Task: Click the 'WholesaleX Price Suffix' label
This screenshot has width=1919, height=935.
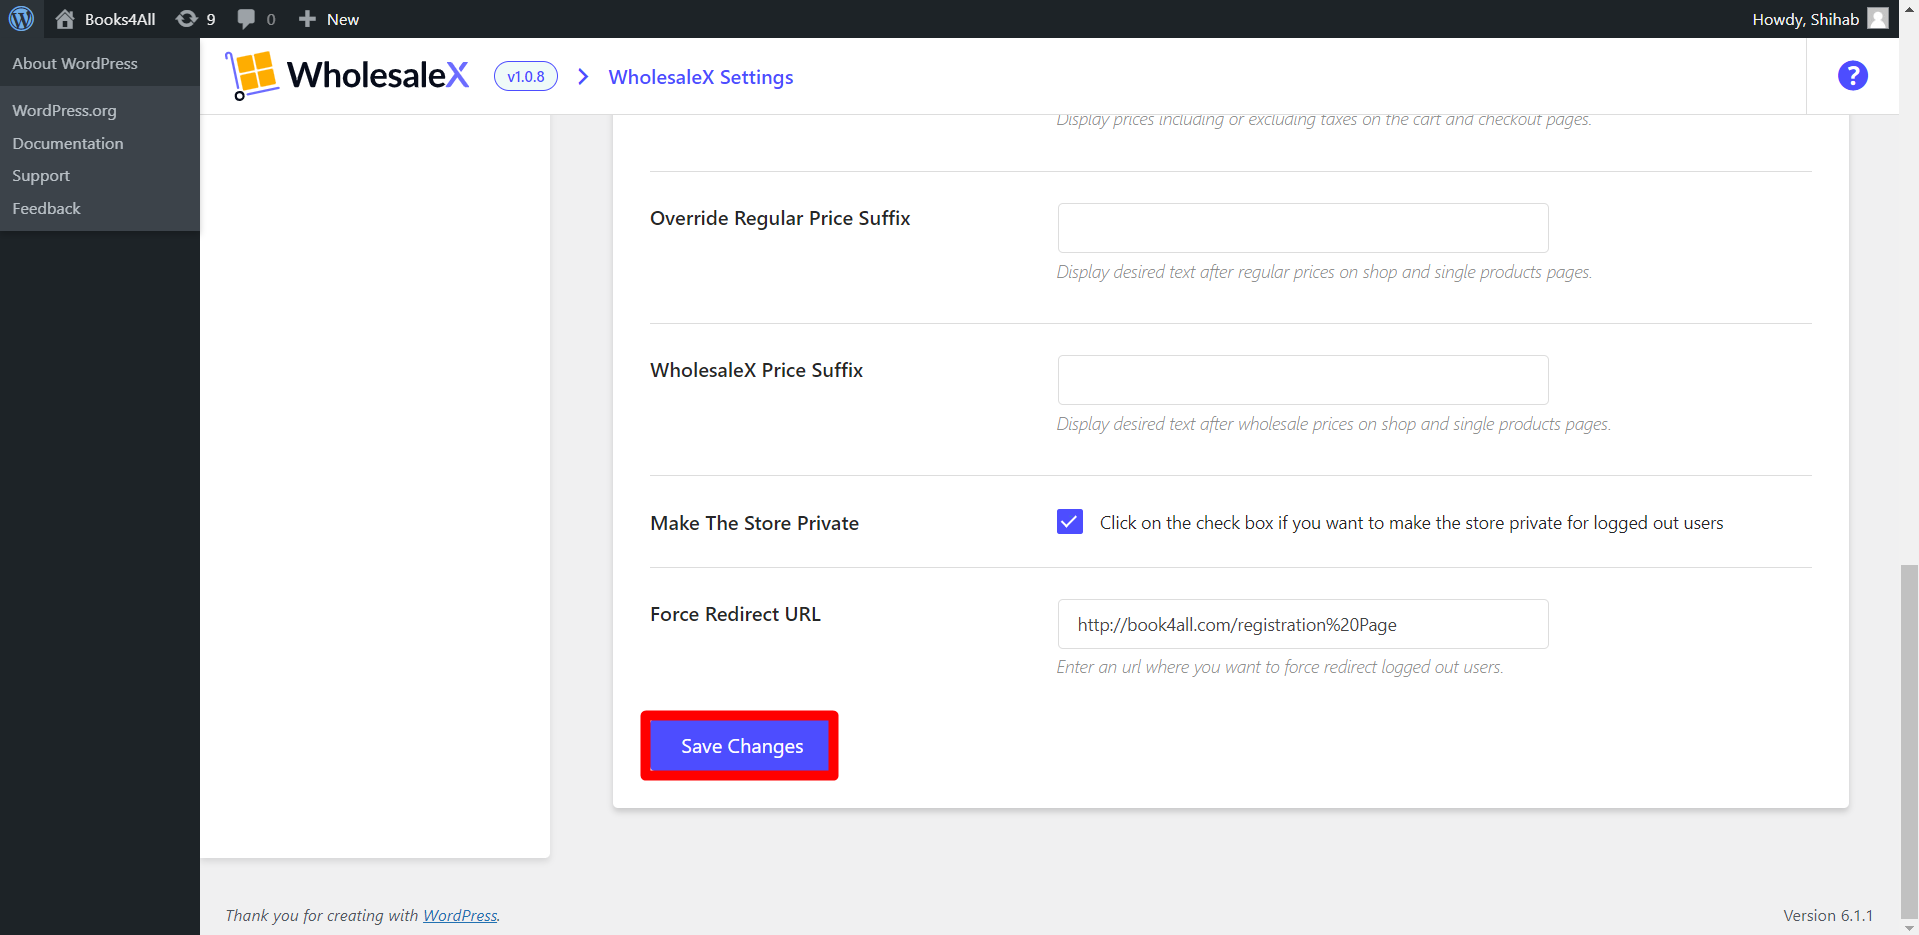Action: [756, 370]
